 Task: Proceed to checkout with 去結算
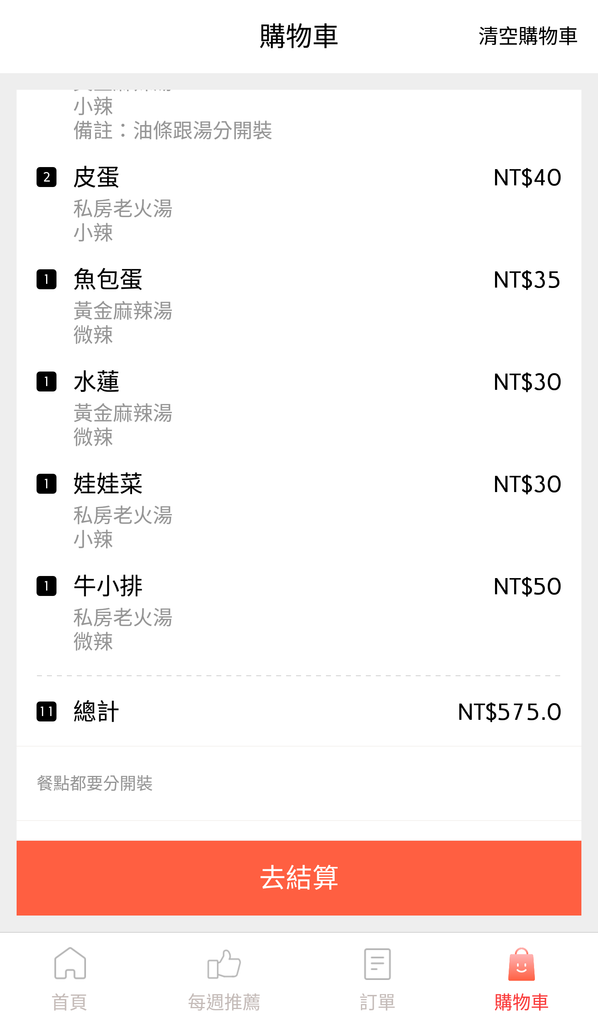click(299, 878)
